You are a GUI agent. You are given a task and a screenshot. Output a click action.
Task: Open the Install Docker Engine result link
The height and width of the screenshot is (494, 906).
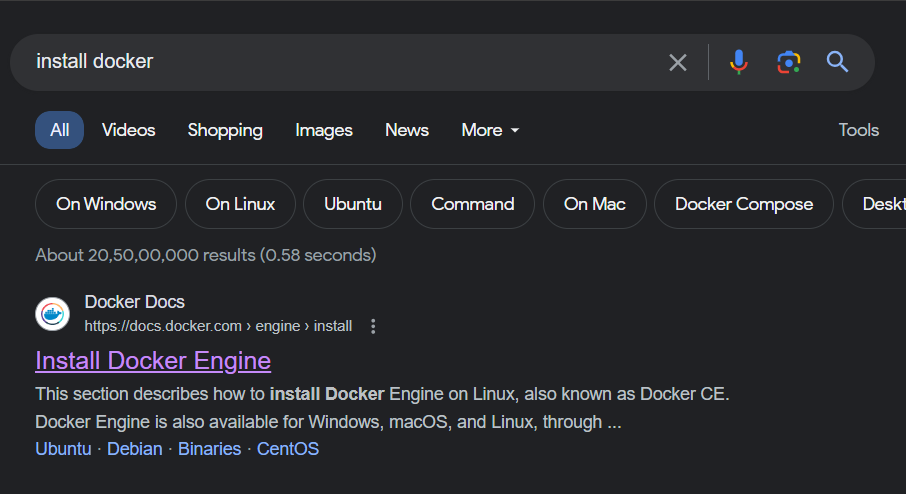pyautogui.click(x=153, y=361)
